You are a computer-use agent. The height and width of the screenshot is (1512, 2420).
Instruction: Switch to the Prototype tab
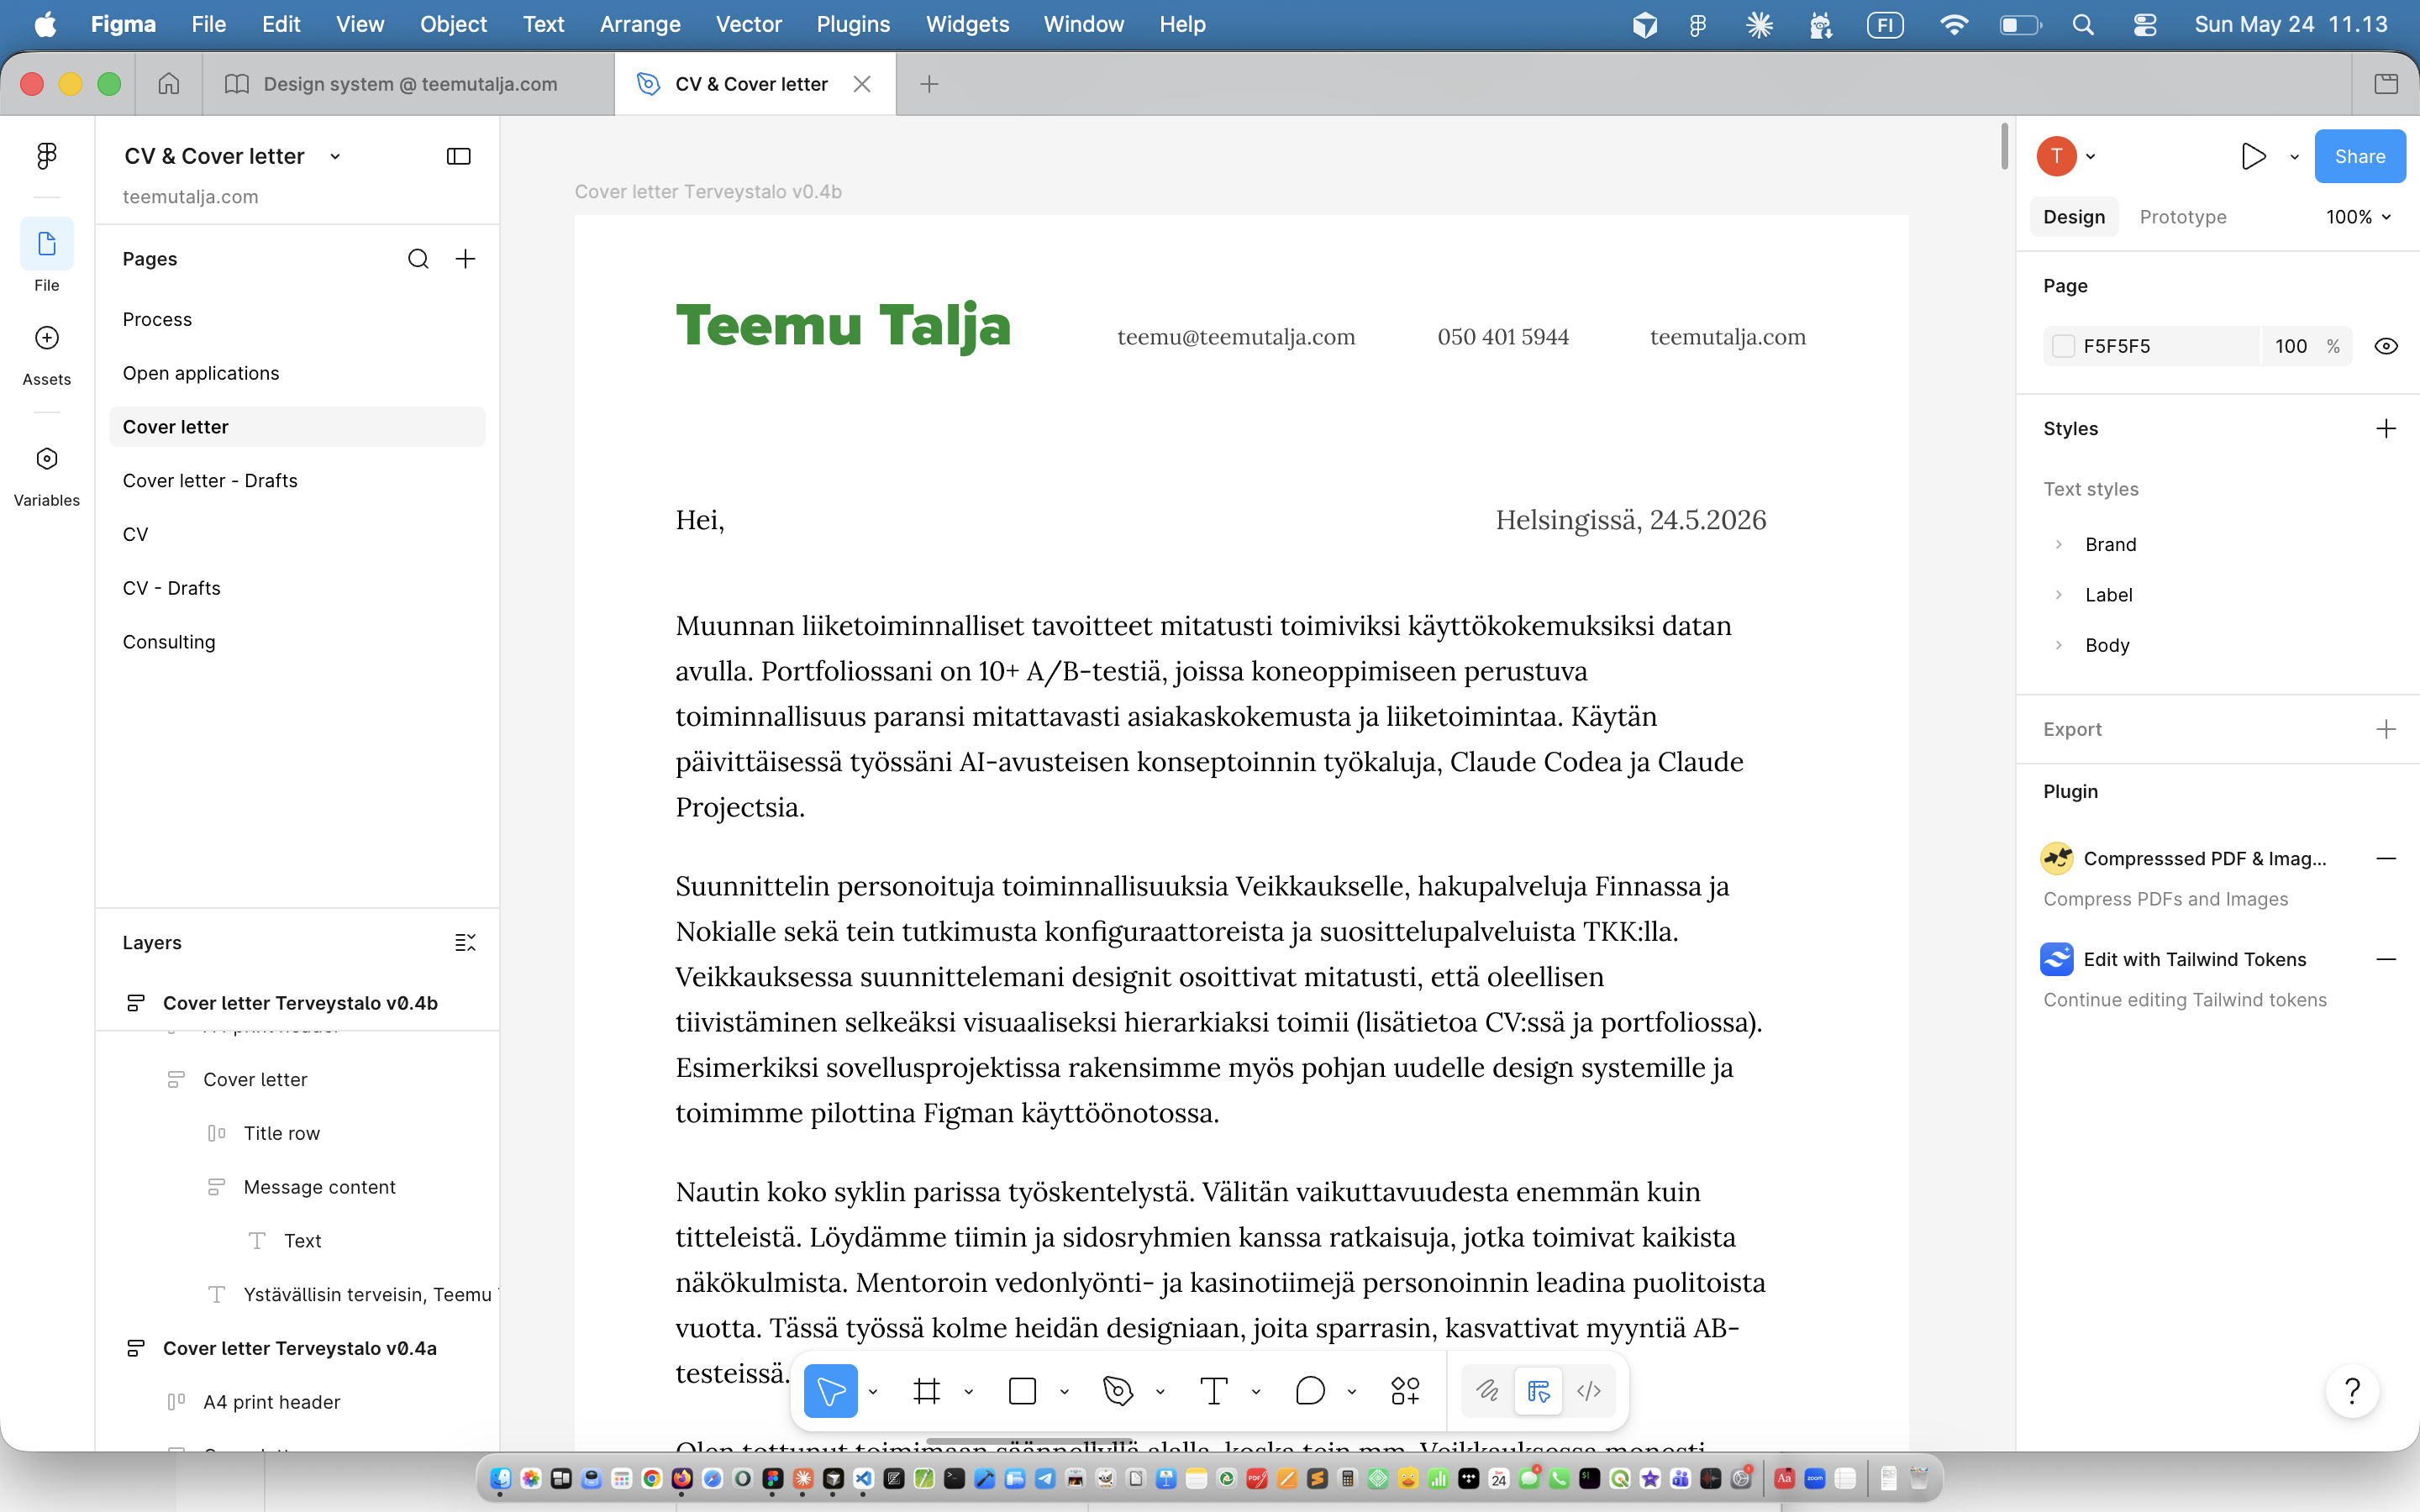coord(2182,217)
